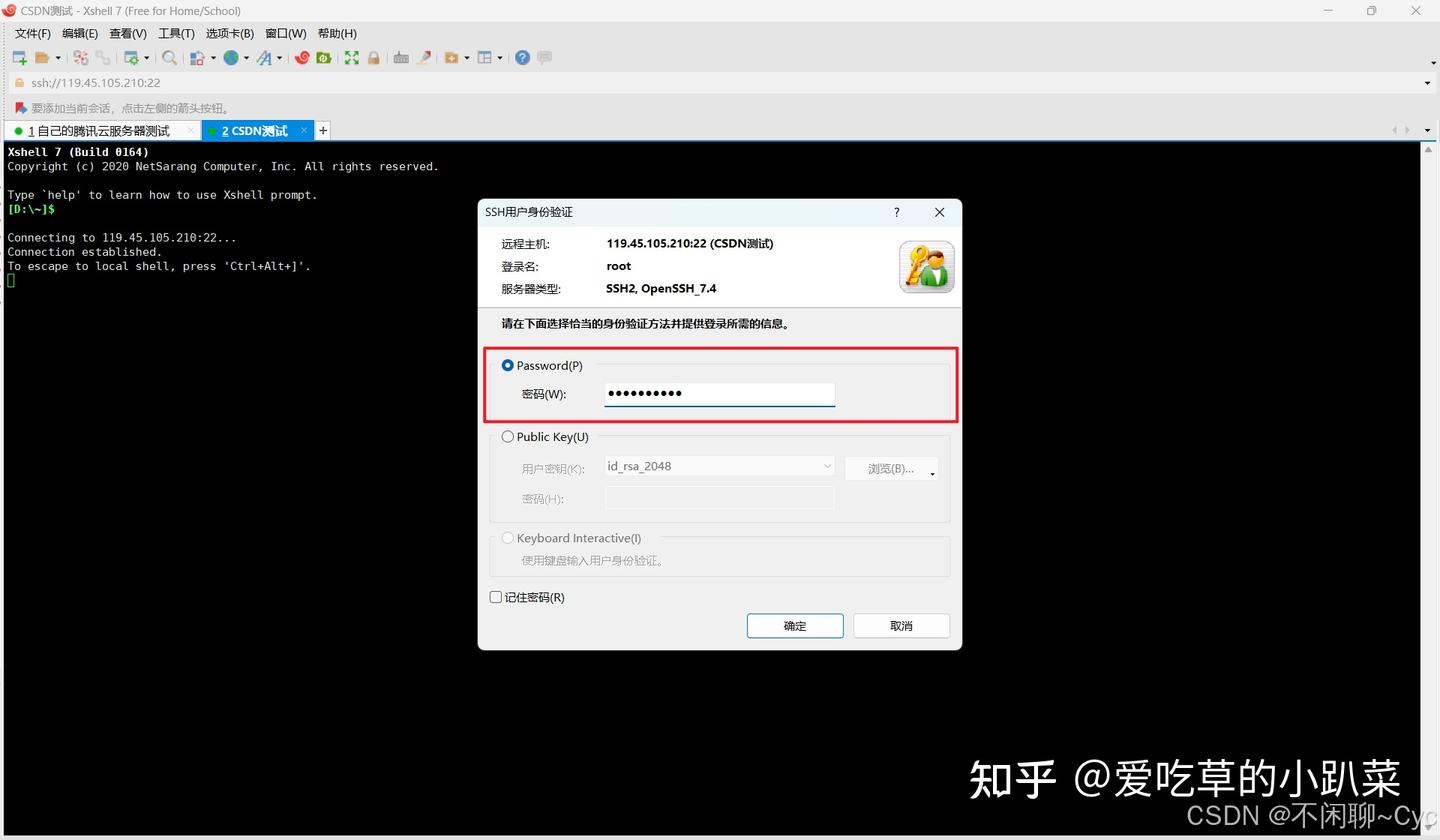Lock the session with padlock icon
The image size is (1440, 840).
click(x=373, y=57)
